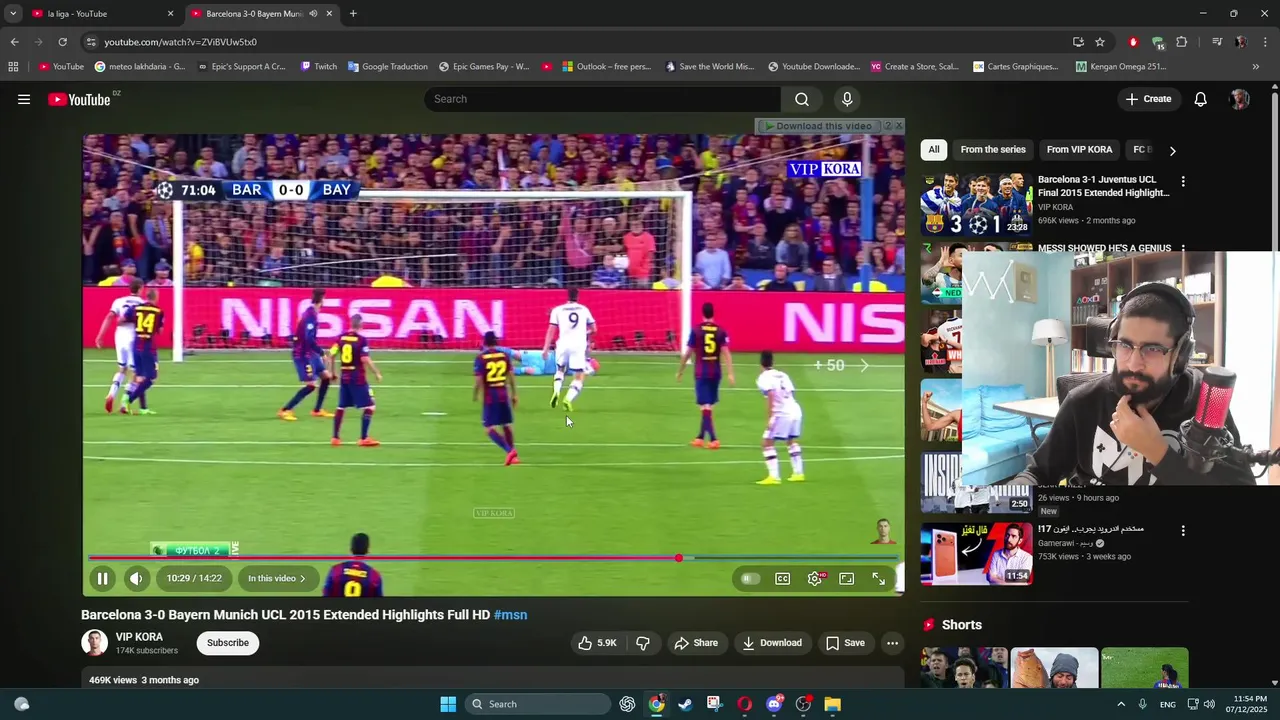Like the video with 5.9K thumbs up
Image resolution: width=1280 pixels, height=720 pixels.
[597, 643]
